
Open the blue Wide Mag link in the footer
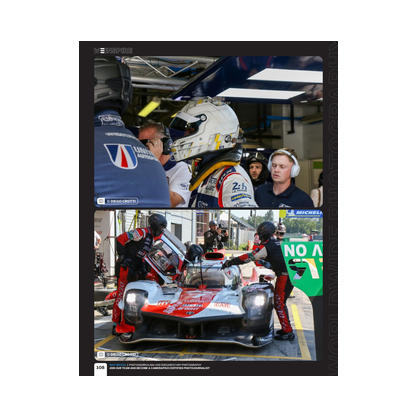click(x=116, y=365)
